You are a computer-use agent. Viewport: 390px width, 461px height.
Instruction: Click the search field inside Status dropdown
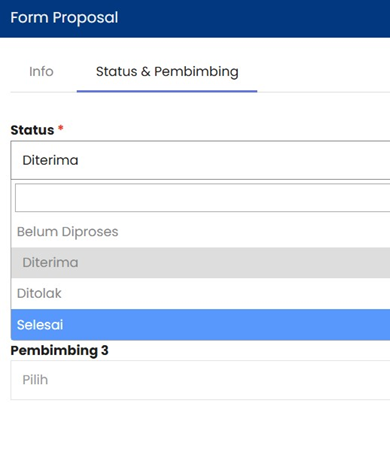click(202, 198)
